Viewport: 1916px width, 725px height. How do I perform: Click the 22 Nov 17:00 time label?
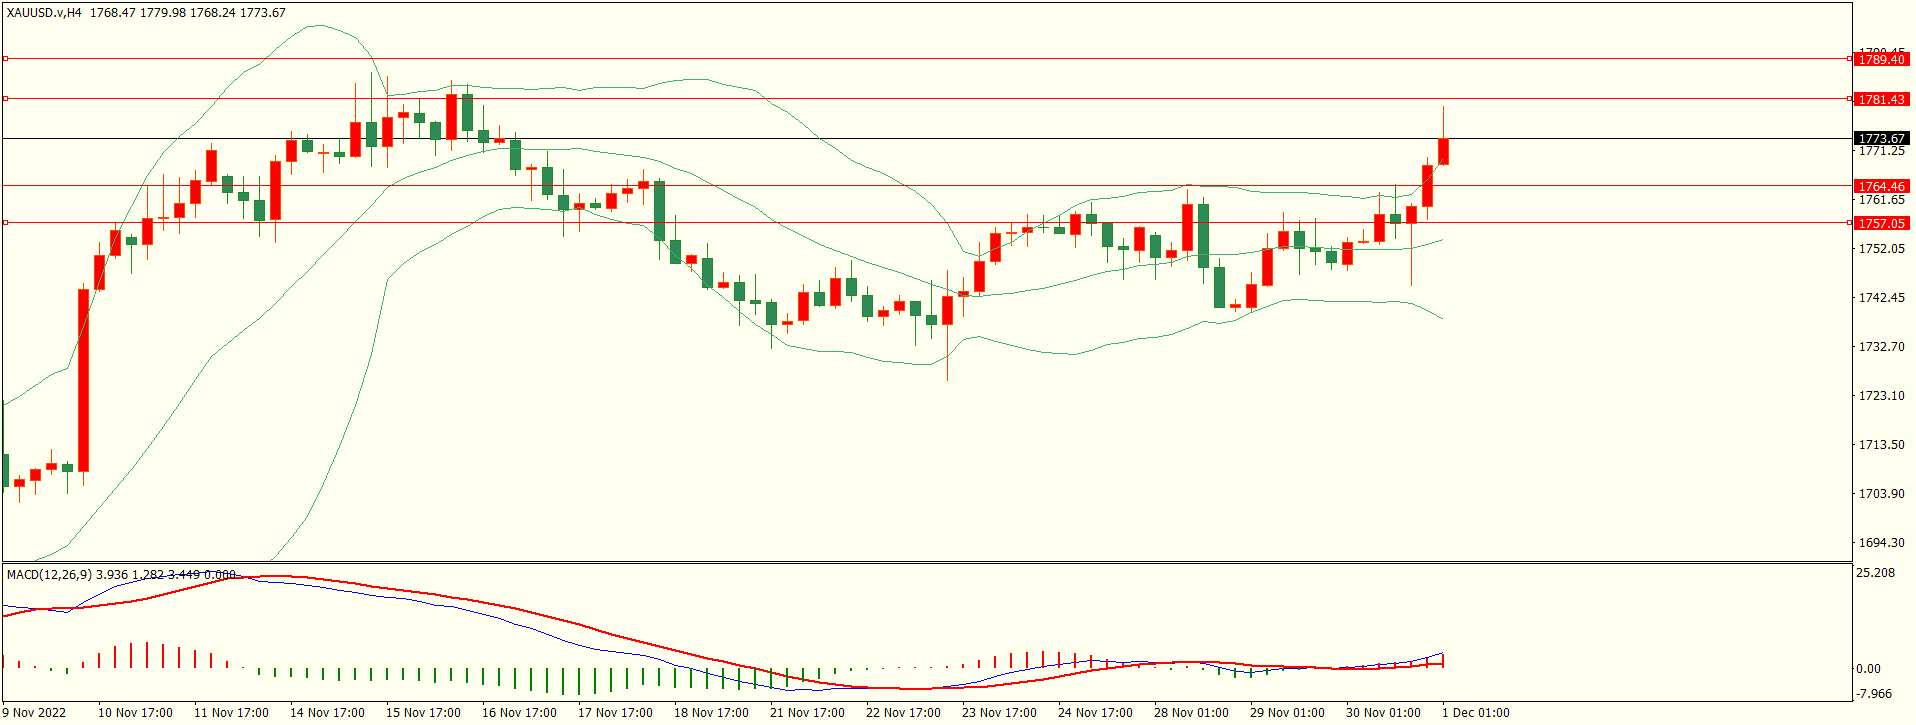(x=903, y=713)
